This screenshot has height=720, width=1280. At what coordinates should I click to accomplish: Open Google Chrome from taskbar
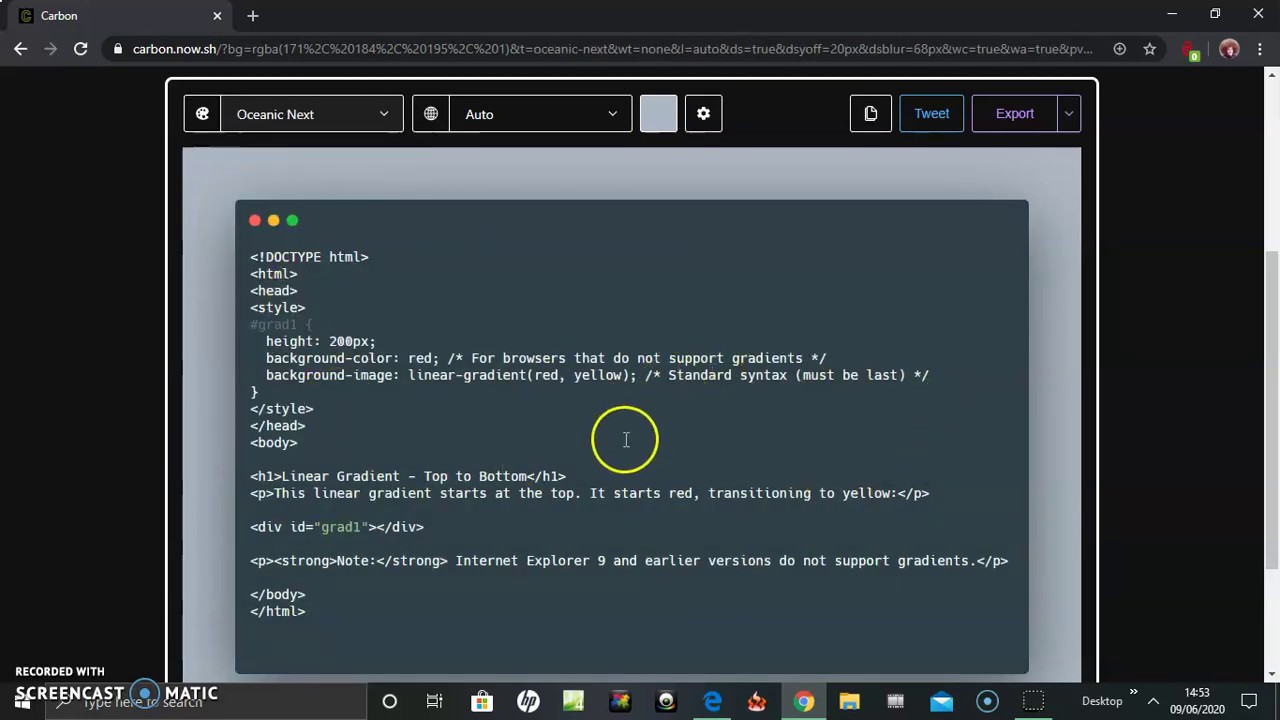804,702
